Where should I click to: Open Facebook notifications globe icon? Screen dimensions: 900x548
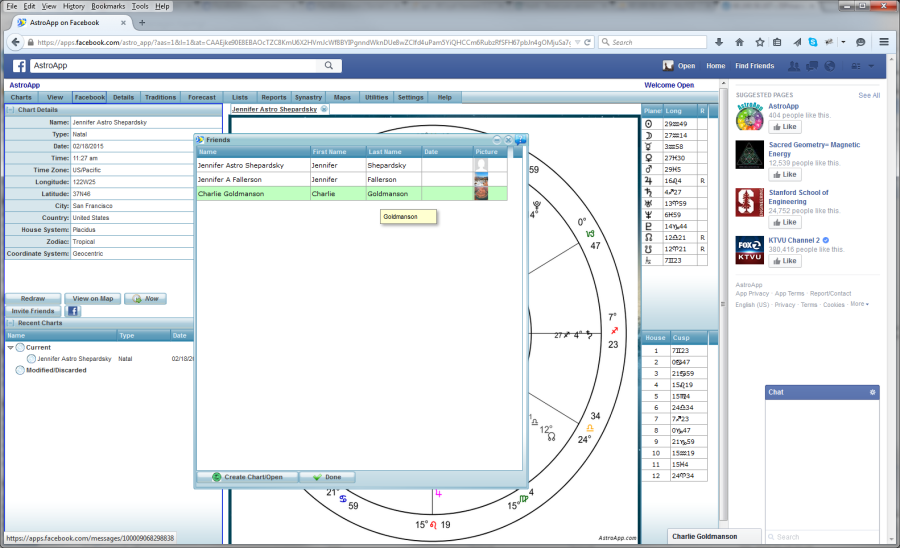point(829,66)
